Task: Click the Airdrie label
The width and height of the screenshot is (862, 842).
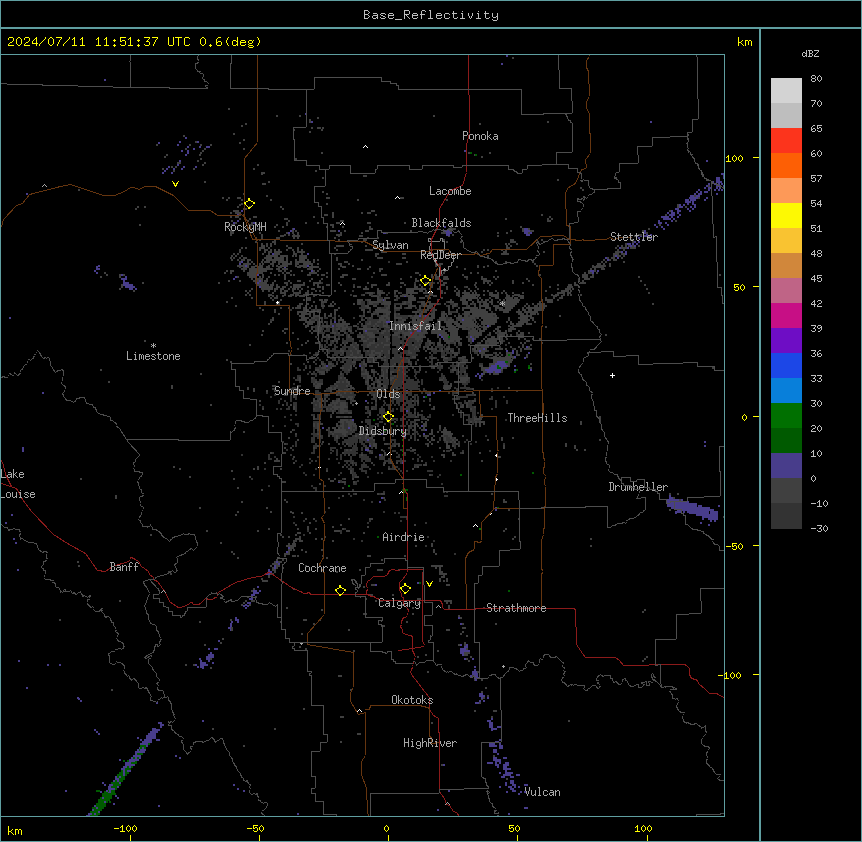Action: click(x=403, y=537)
